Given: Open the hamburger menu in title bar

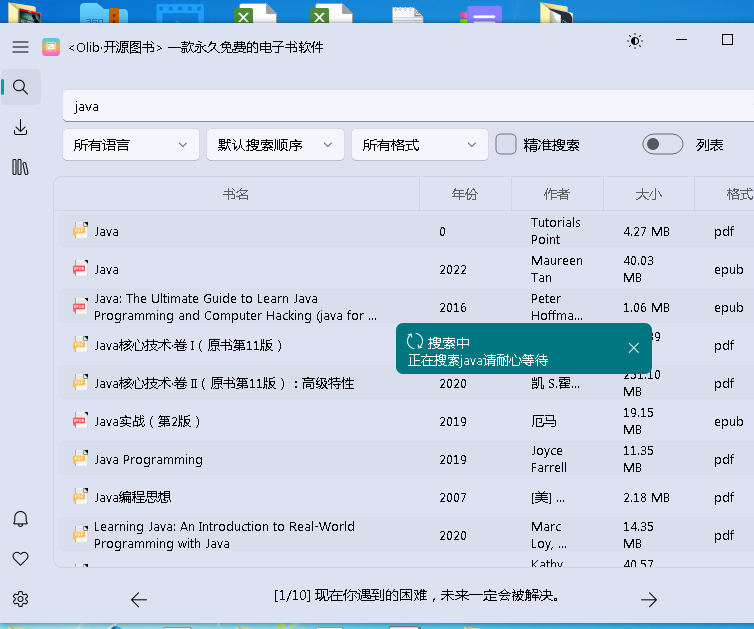Looking at the screenshot, I should pyautogui.click(x=20, y=47).
